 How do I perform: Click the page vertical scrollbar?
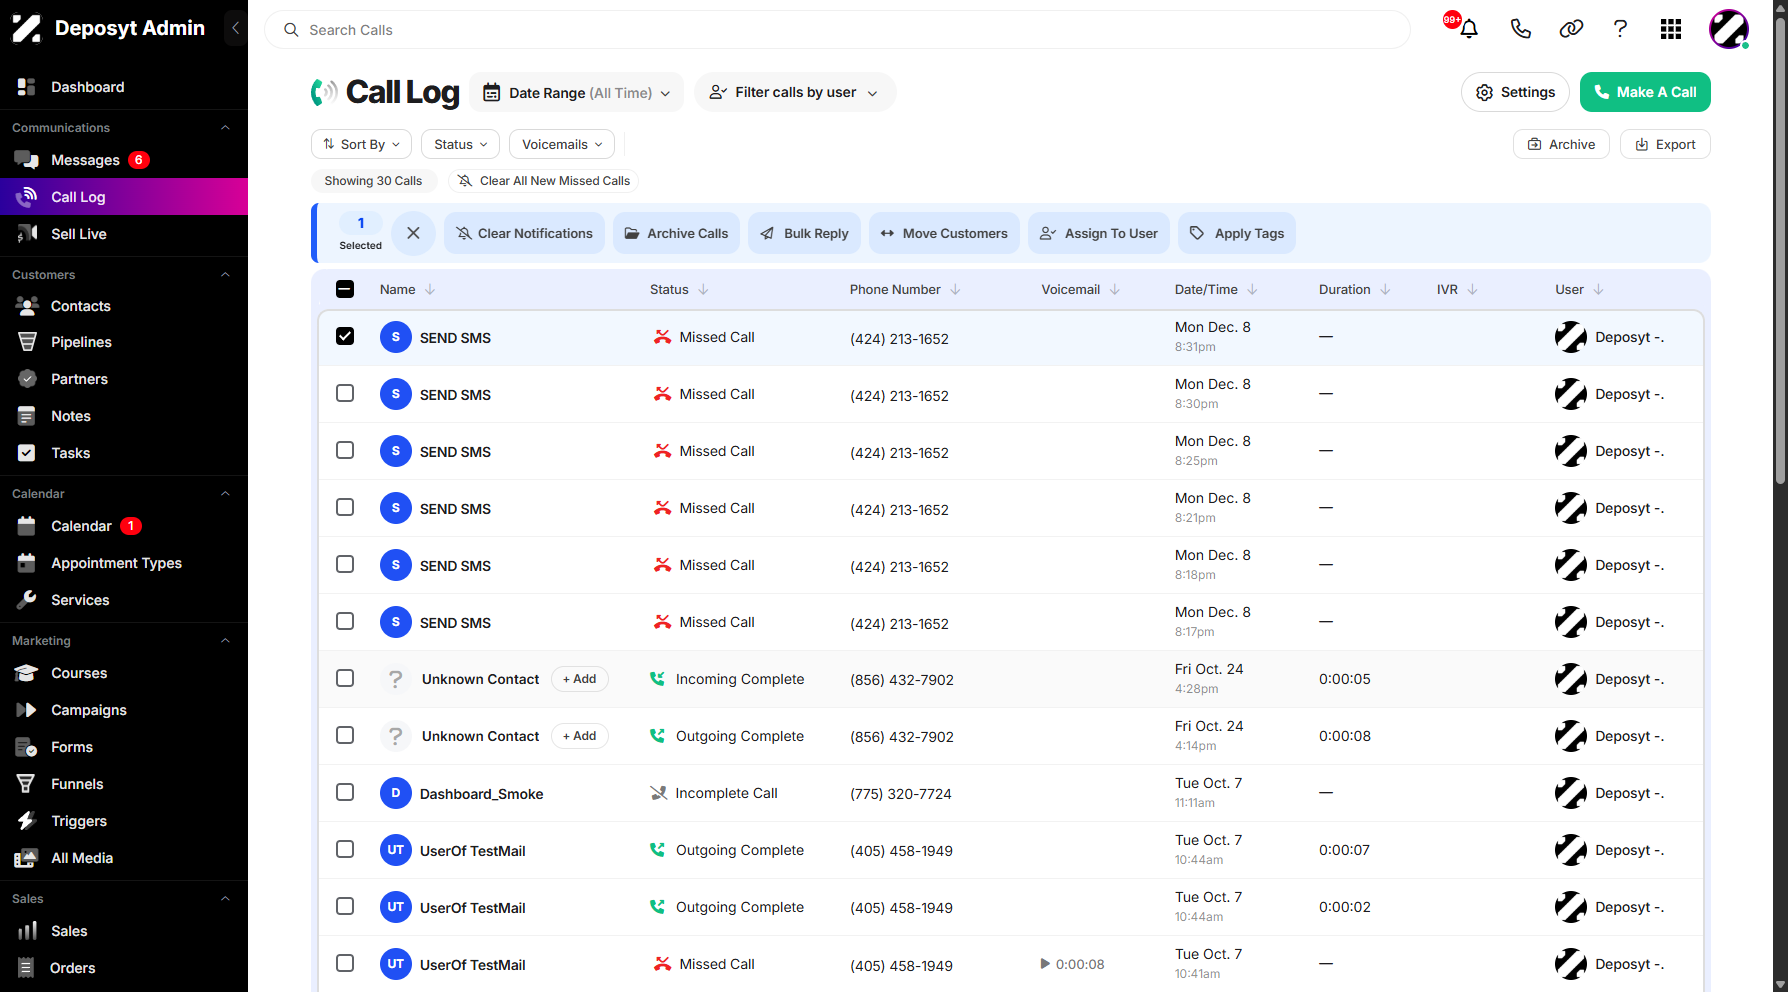pos(1780,250)
